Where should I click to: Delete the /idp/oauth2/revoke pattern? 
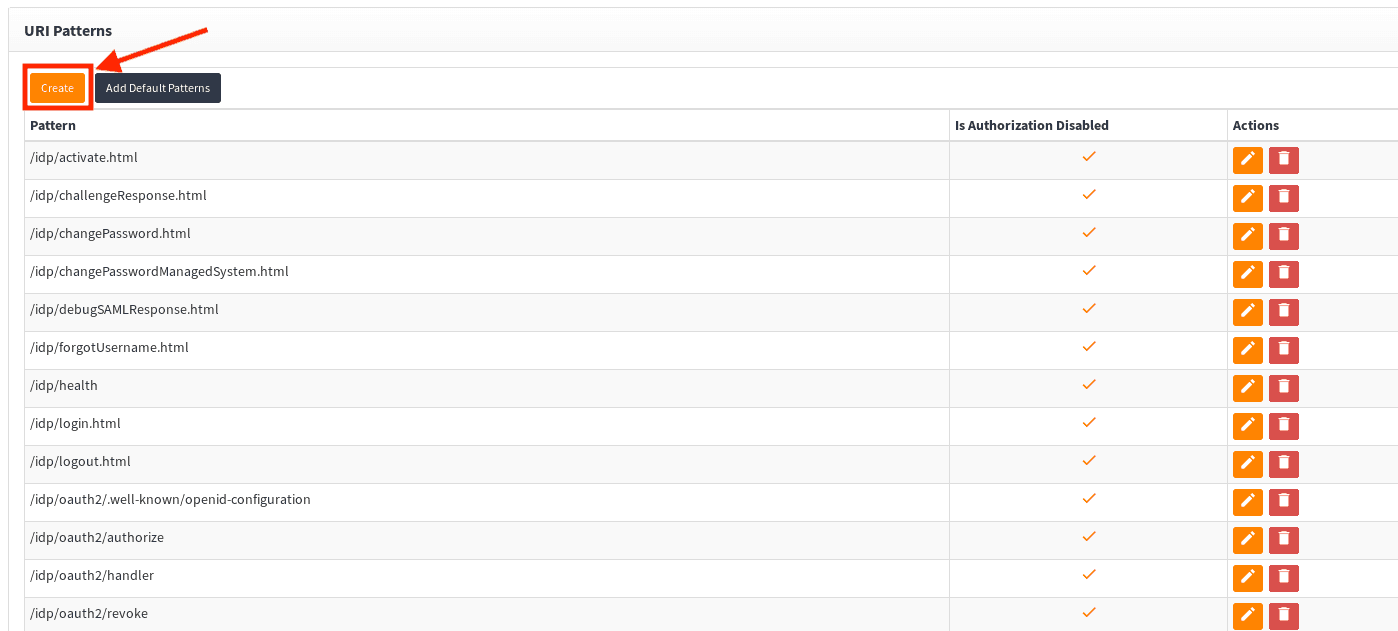tap(1284, 616)
